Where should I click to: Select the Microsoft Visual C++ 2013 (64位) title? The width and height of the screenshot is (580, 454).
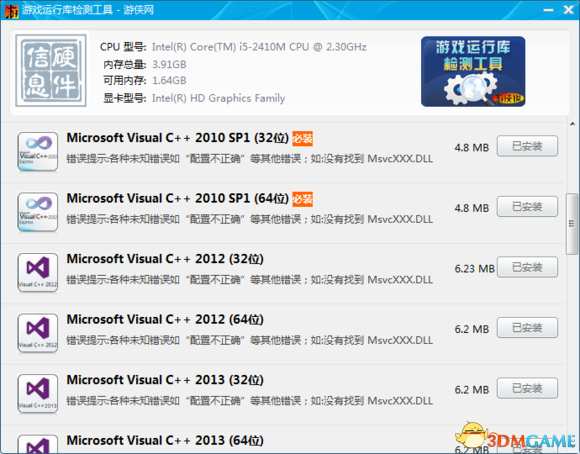165,440
